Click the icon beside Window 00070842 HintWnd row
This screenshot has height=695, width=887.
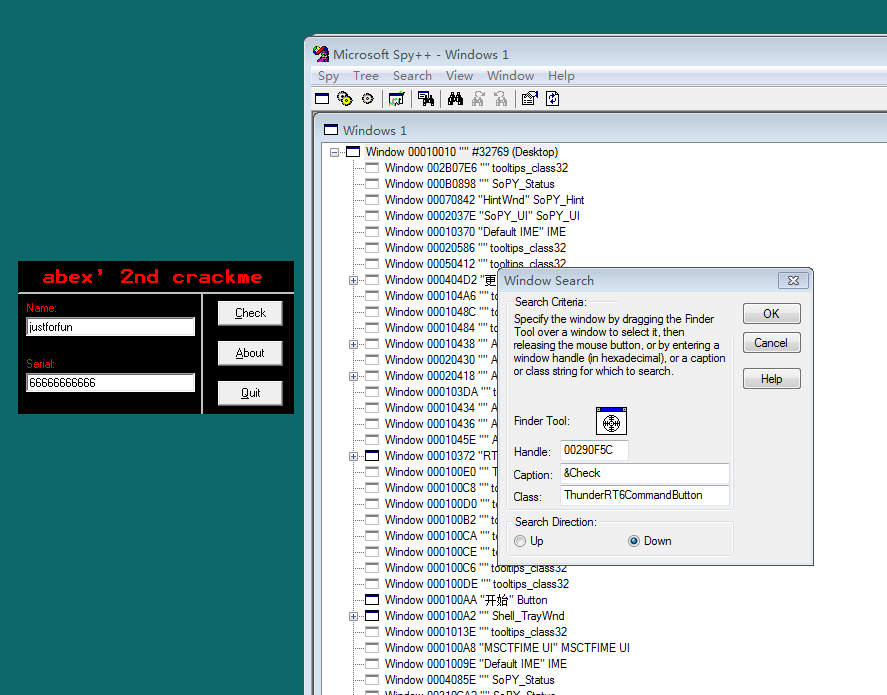click(x=372, y=200)
